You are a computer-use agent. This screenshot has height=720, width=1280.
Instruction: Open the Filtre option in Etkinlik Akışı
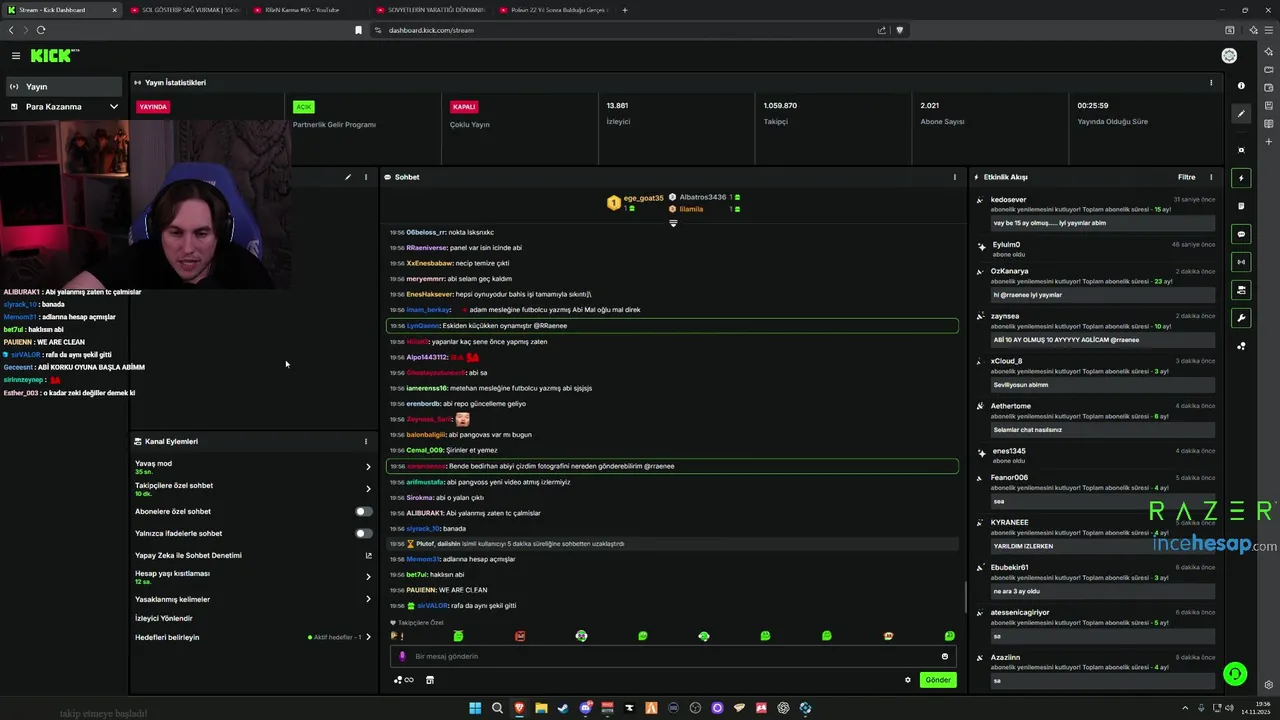[1186, 177]
